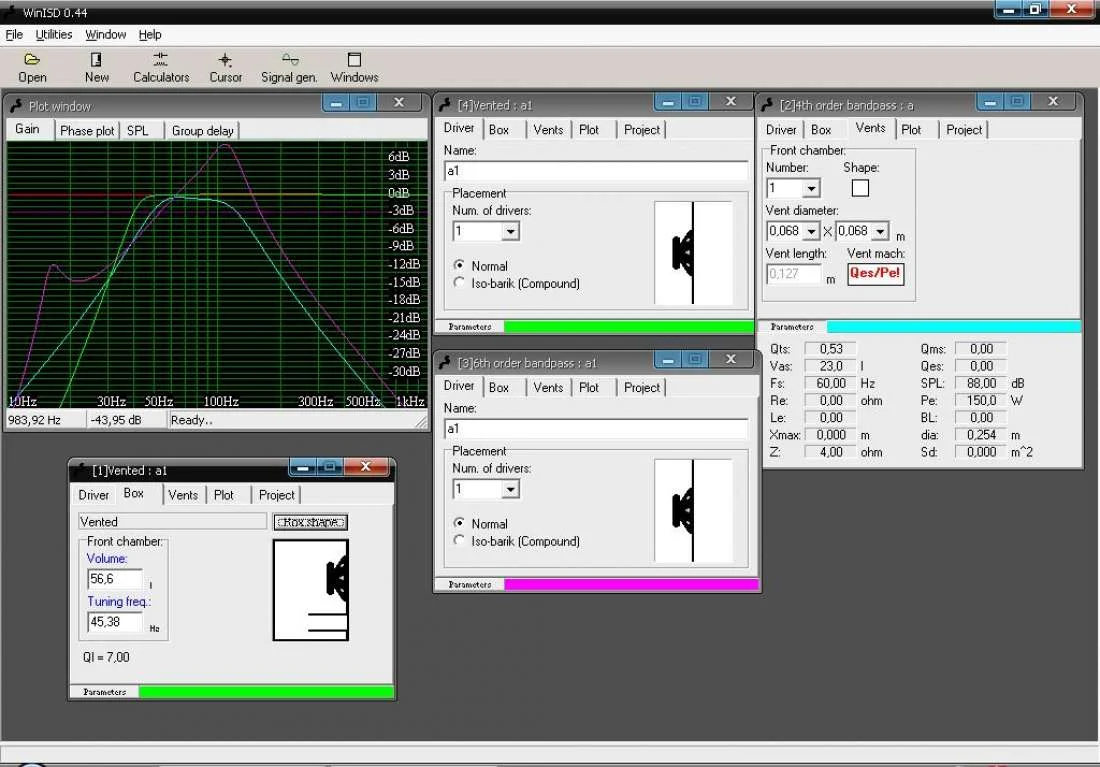Click the Box shape button icon
Viewport: 1100px width, 767px height.
pos(310,522)
